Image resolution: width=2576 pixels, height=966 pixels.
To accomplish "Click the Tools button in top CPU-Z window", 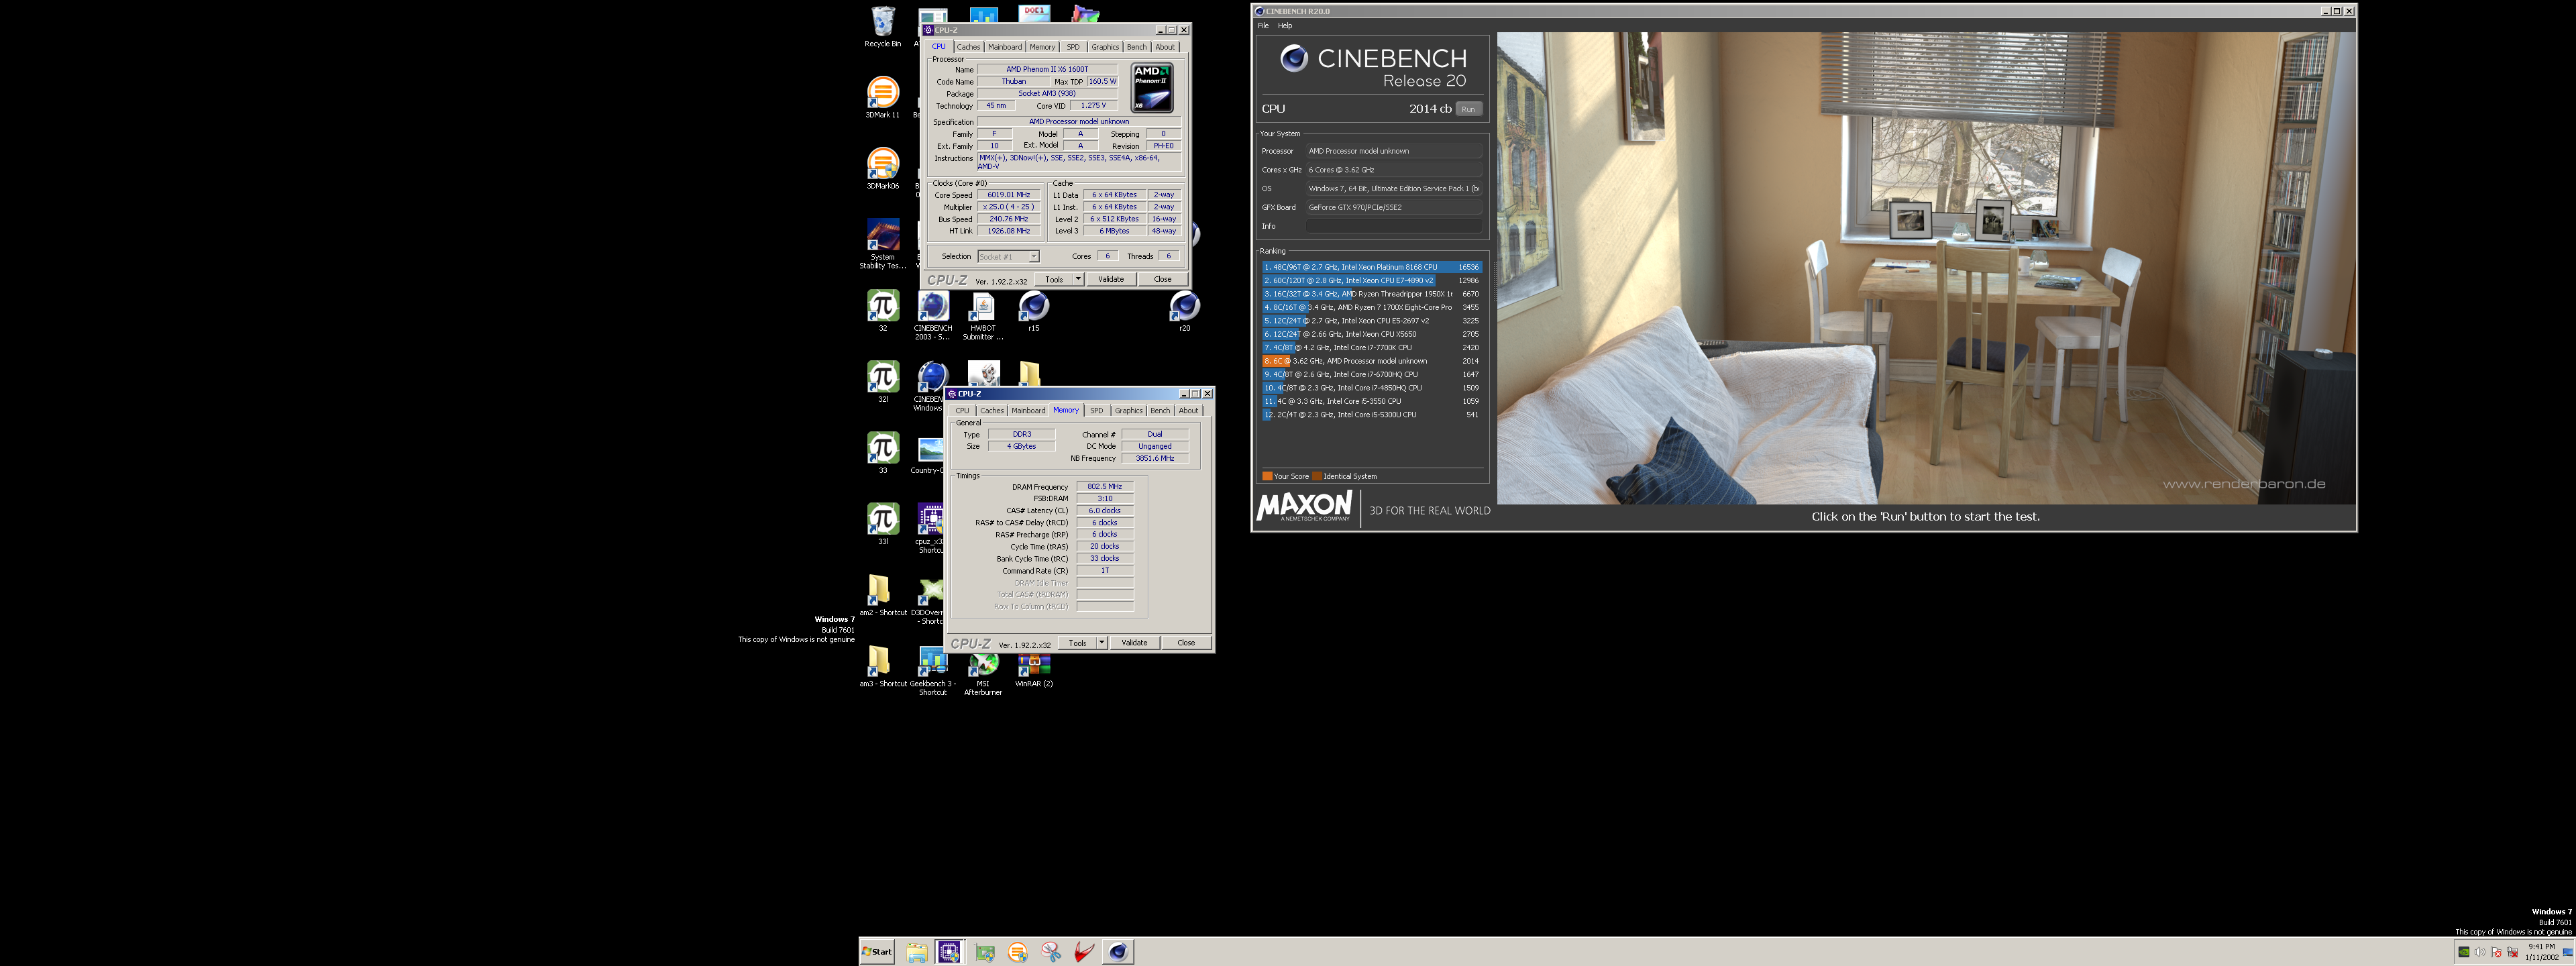I will point(1054,279).
